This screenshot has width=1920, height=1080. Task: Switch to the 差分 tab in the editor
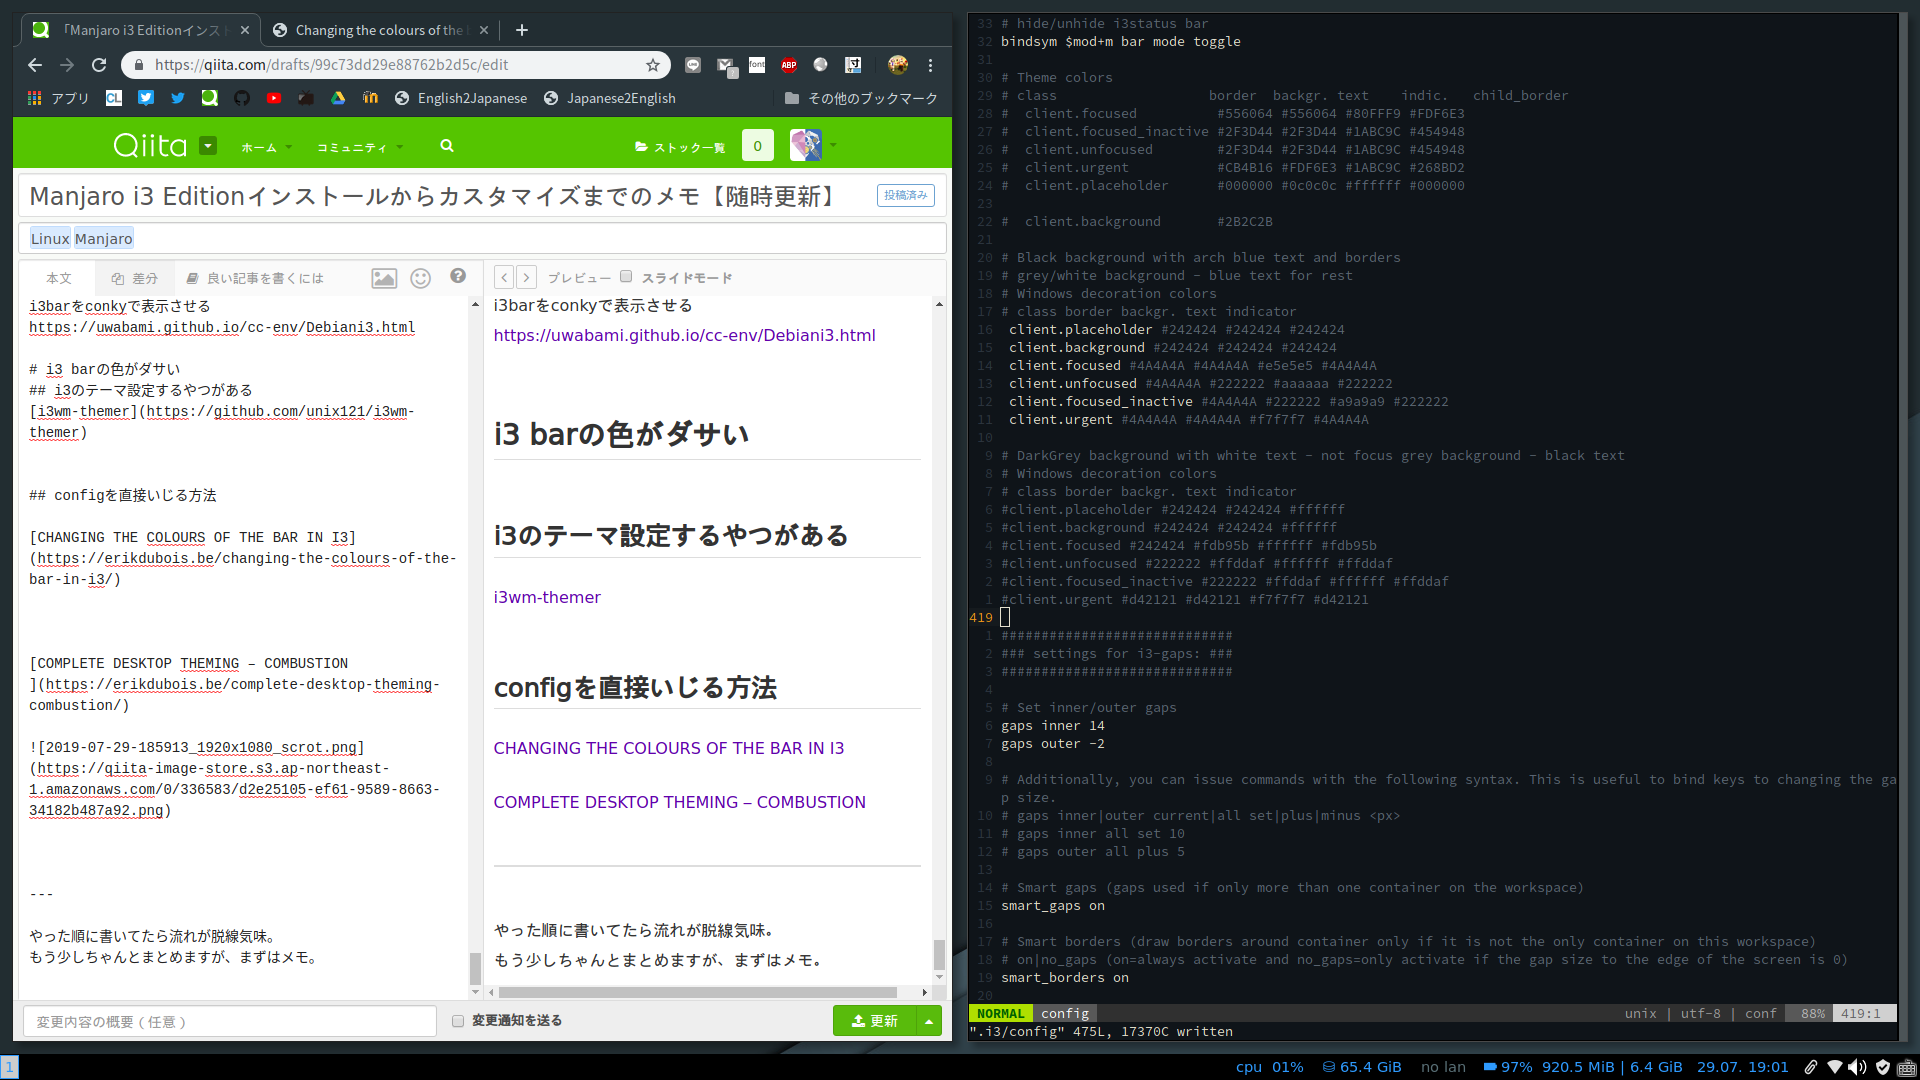135,278
